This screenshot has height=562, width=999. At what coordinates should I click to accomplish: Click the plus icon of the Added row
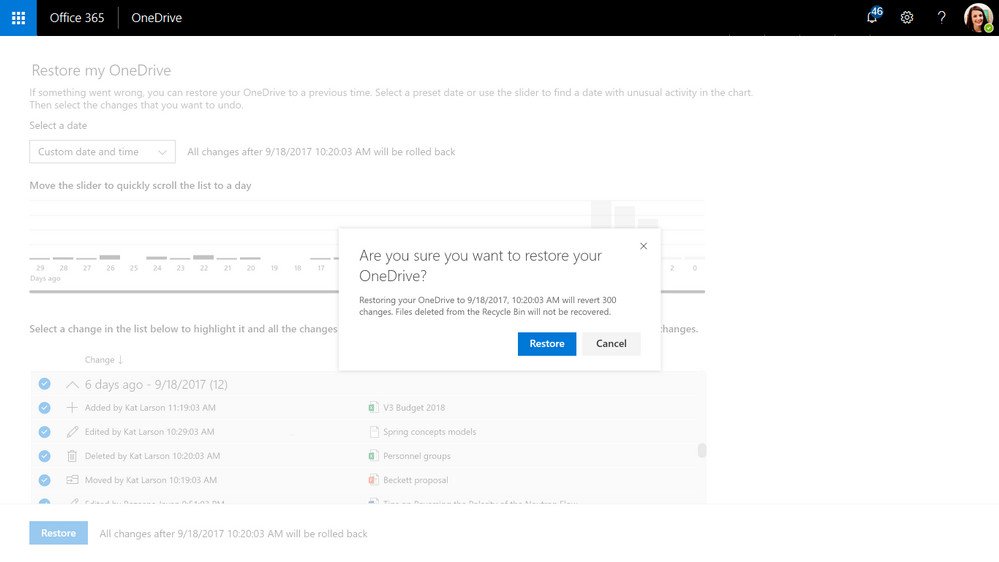[x=72, y=407]
